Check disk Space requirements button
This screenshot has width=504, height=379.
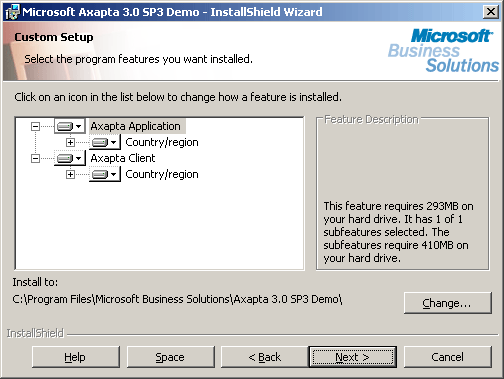170,357
